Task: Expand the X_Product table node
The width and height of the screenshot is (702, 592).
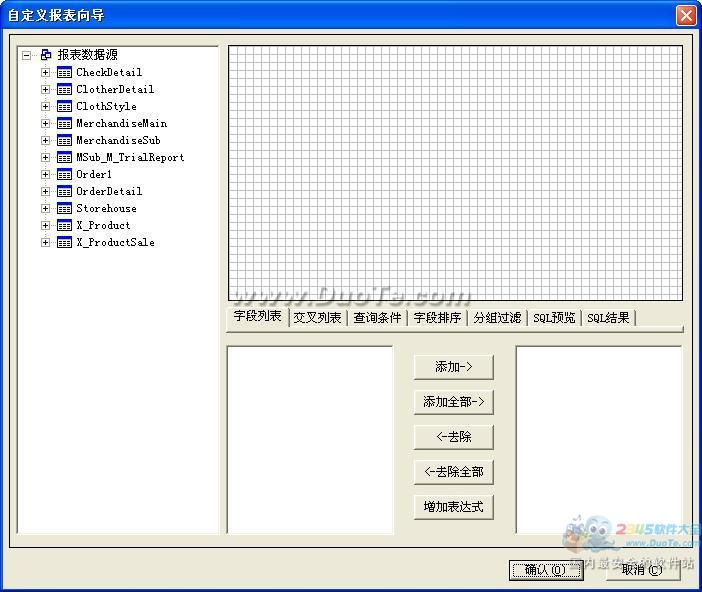Action: pyautogui.click(x=45, y=225)
